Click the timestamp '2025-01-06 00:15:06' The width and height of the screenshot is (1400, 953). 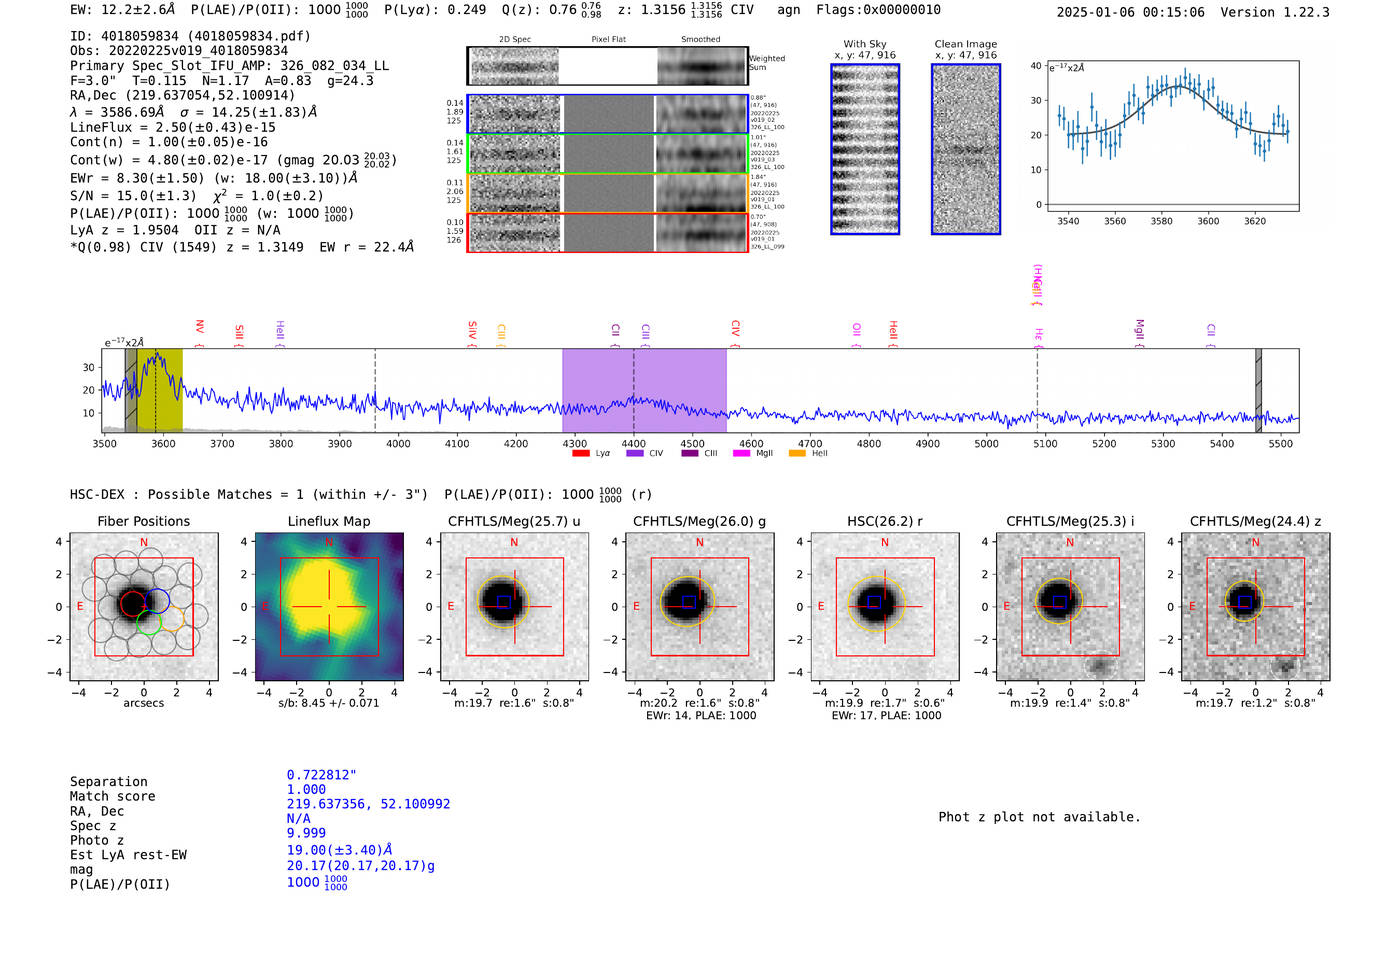pos(1131,12)
